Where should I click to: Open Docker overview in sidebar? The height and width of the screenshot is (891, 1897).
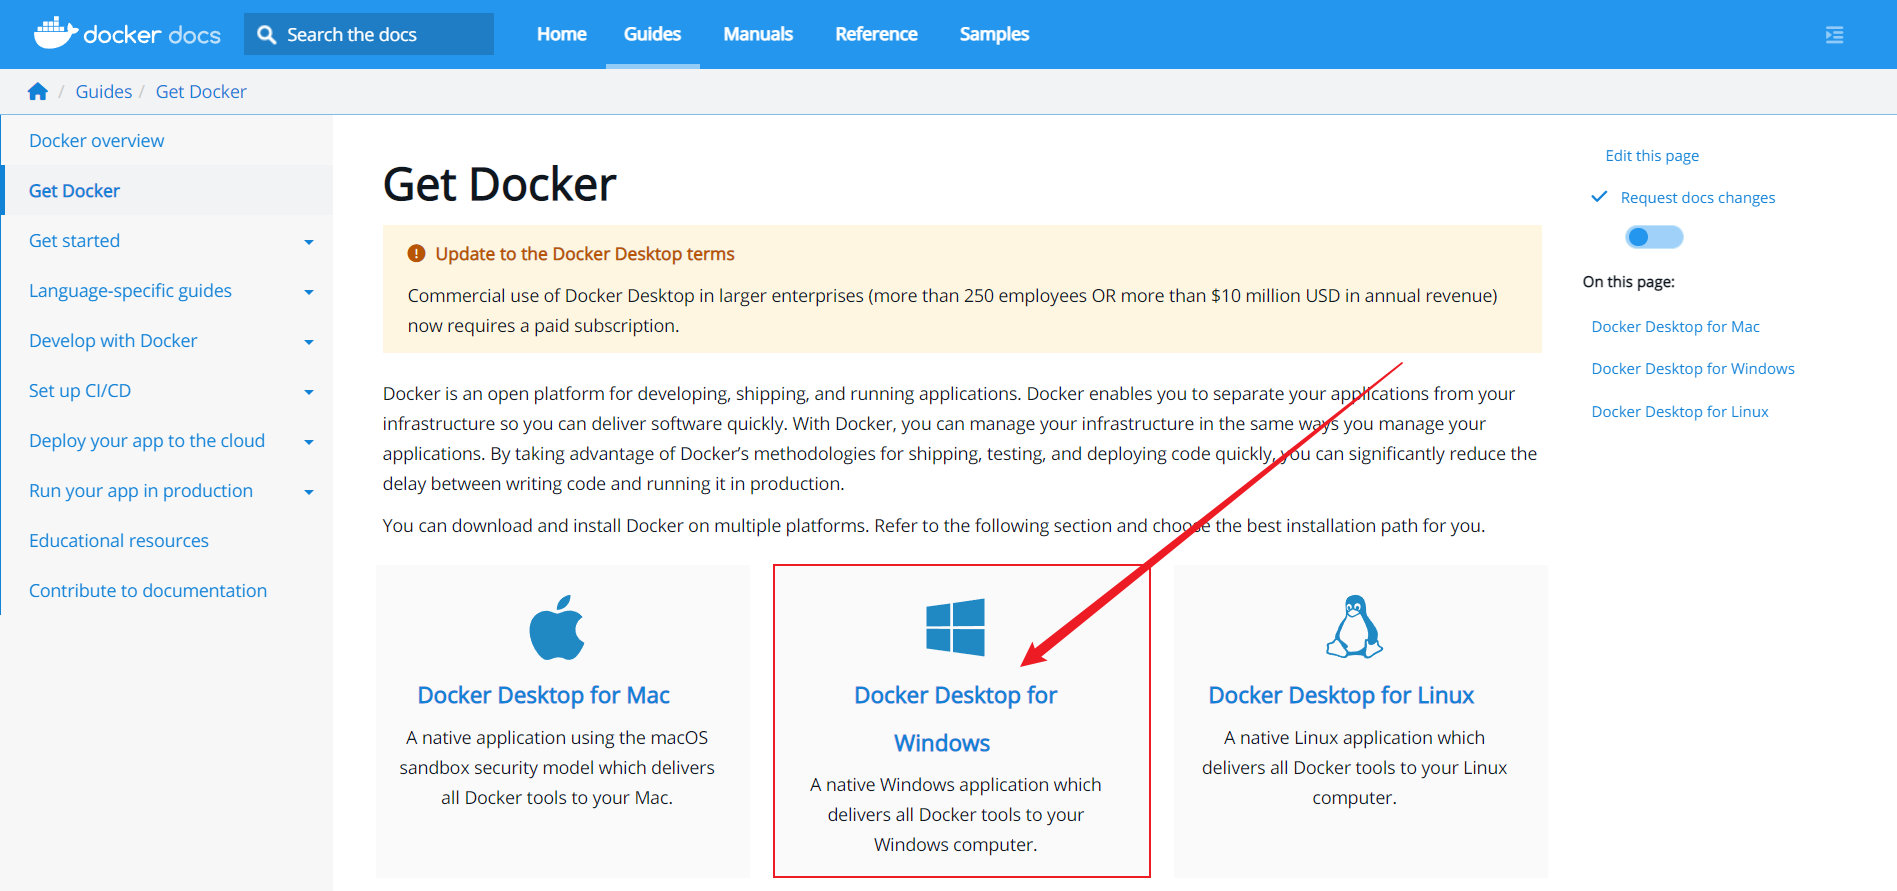pos(97,141)
